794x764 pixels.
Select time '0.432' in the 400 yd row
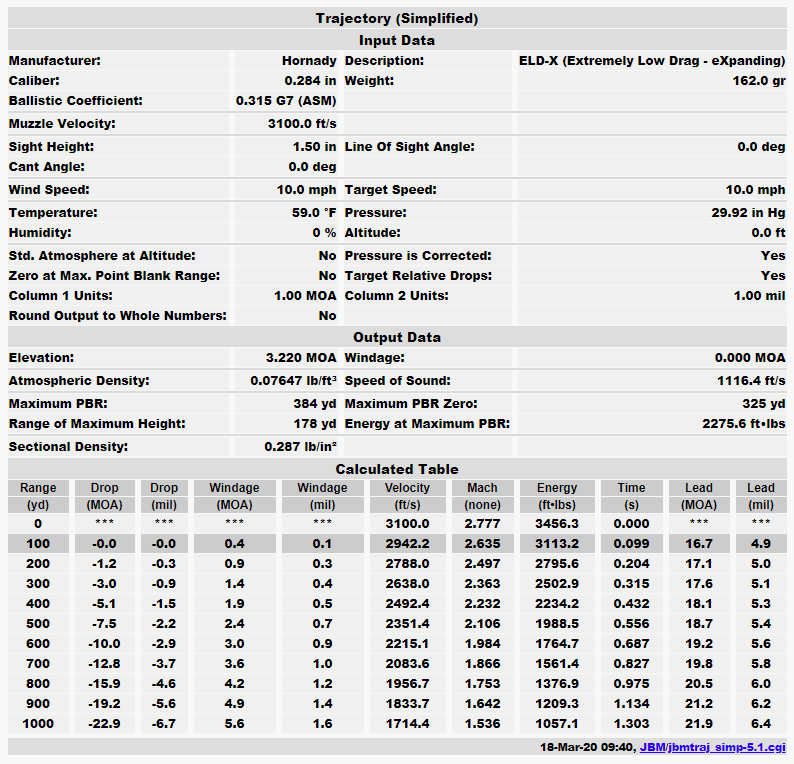[x=631, y=604]
